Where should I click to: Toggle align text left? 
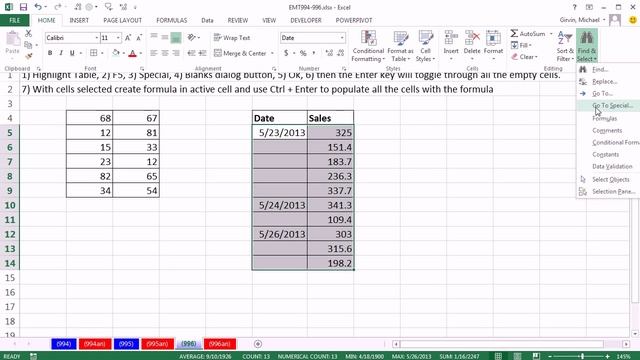tap(153, 53)
